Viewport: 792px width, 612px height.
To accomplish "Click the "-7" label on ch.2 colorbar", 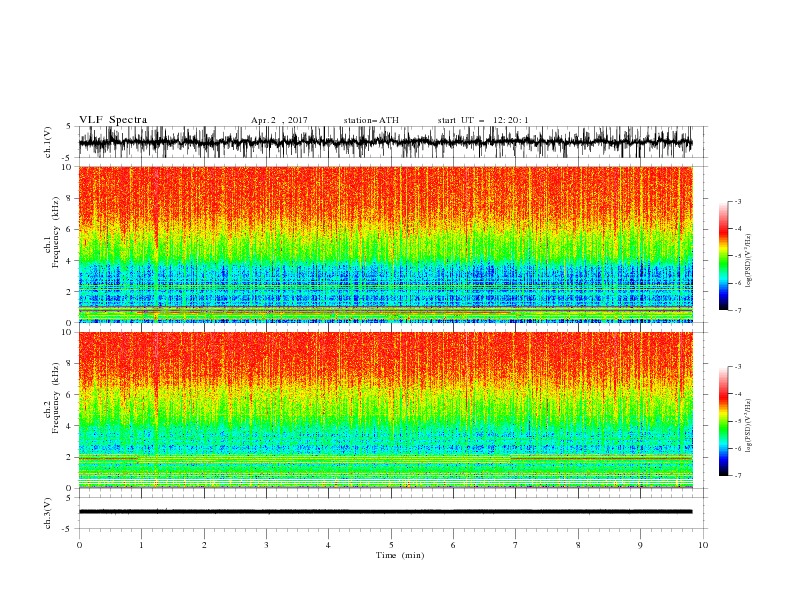I will pyautogui.click(x=737, y=476).
